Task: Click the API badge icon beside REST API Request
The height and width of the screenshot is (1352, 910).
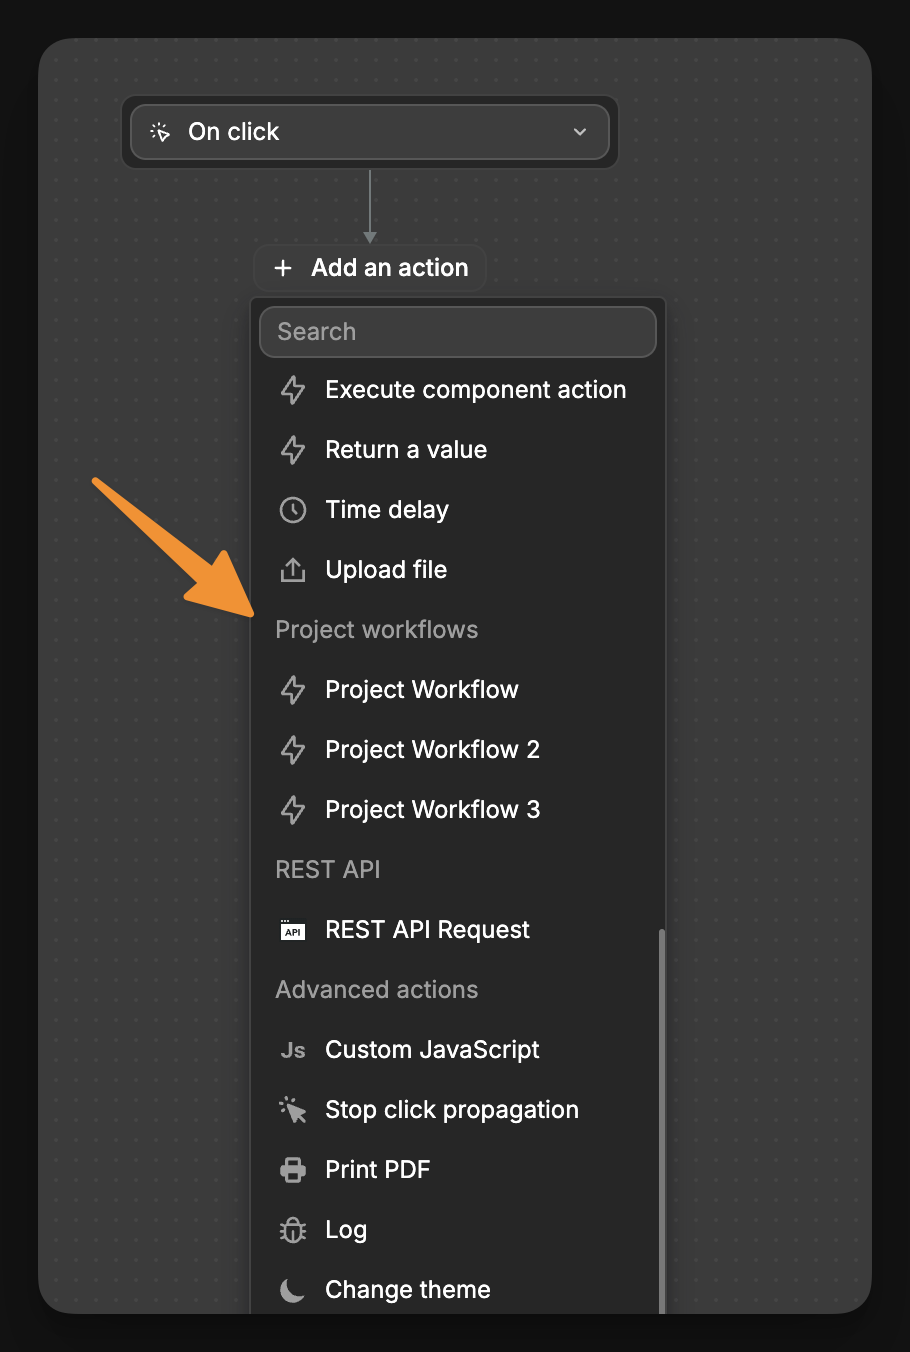Action: coord(292,930)
